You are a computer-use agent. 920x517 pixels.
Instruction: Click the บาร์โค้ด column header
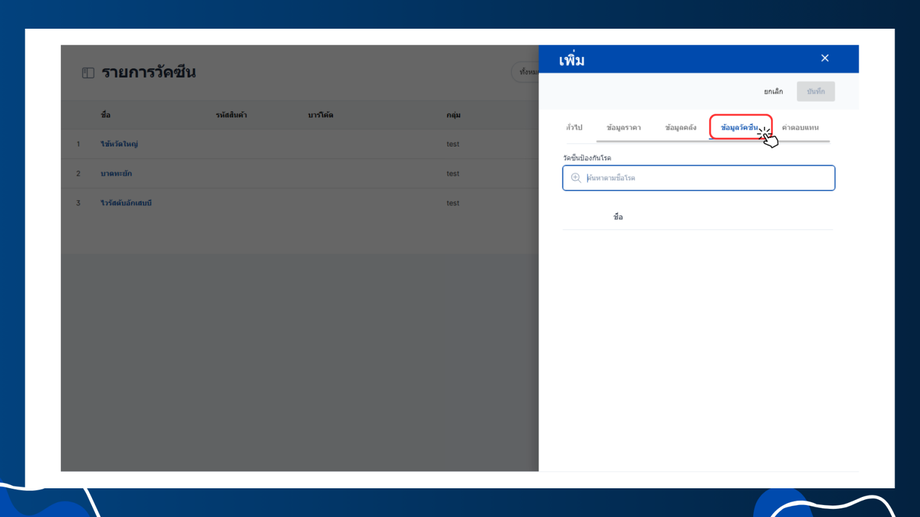pos(320,115)
